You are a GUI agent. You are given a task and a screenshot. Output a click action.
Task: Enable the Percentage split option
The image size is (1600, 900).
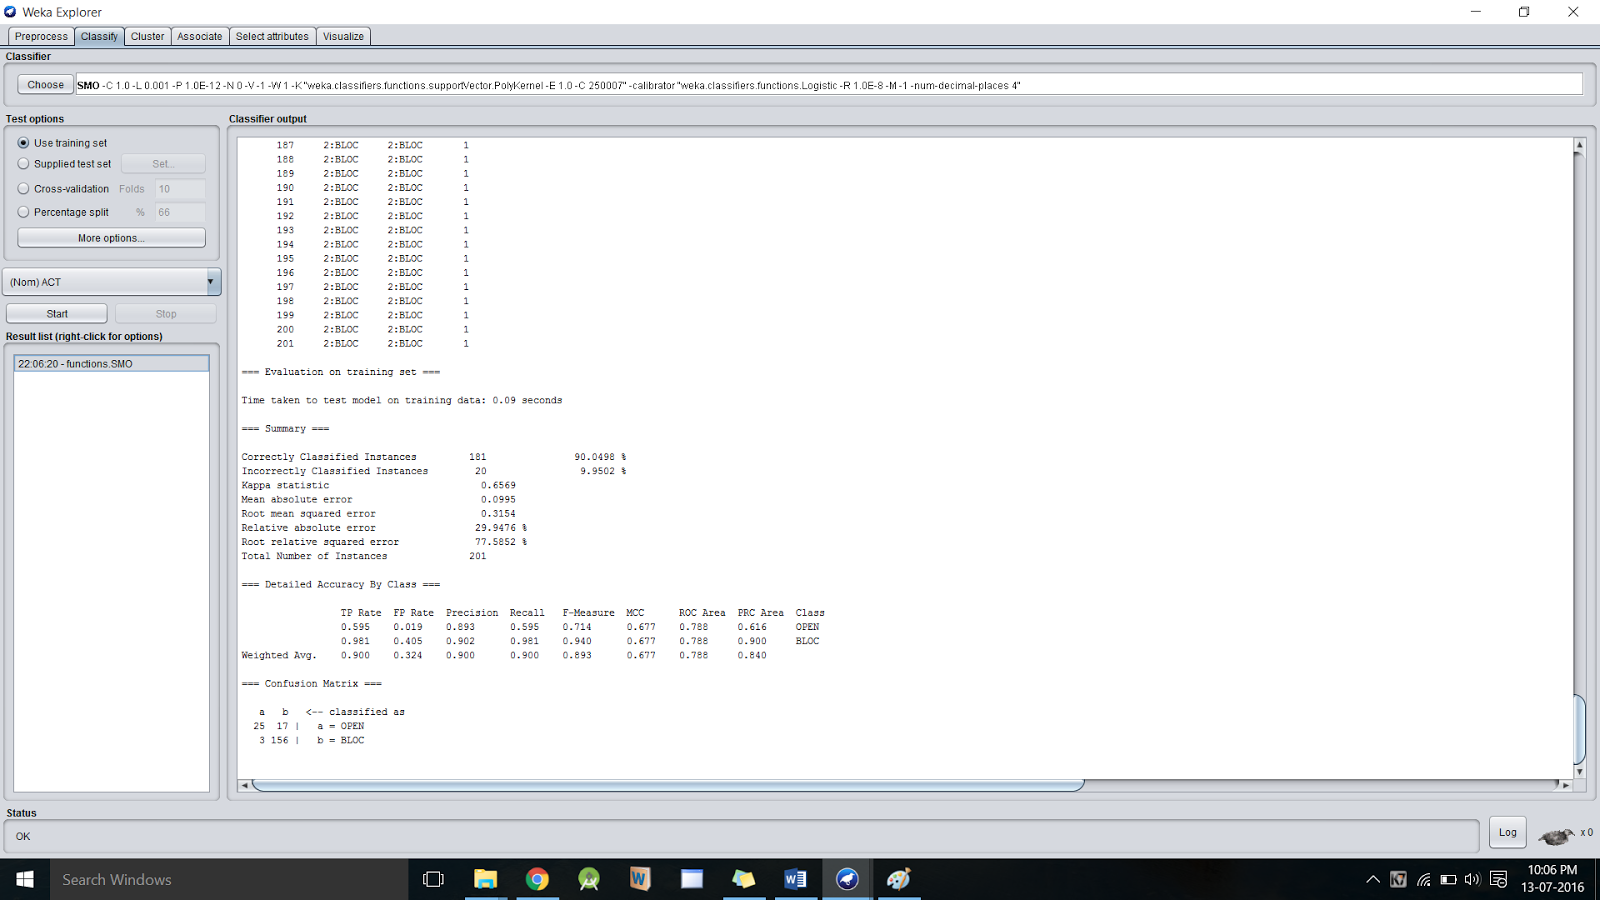pyautogui.click(x=23, y=212)
